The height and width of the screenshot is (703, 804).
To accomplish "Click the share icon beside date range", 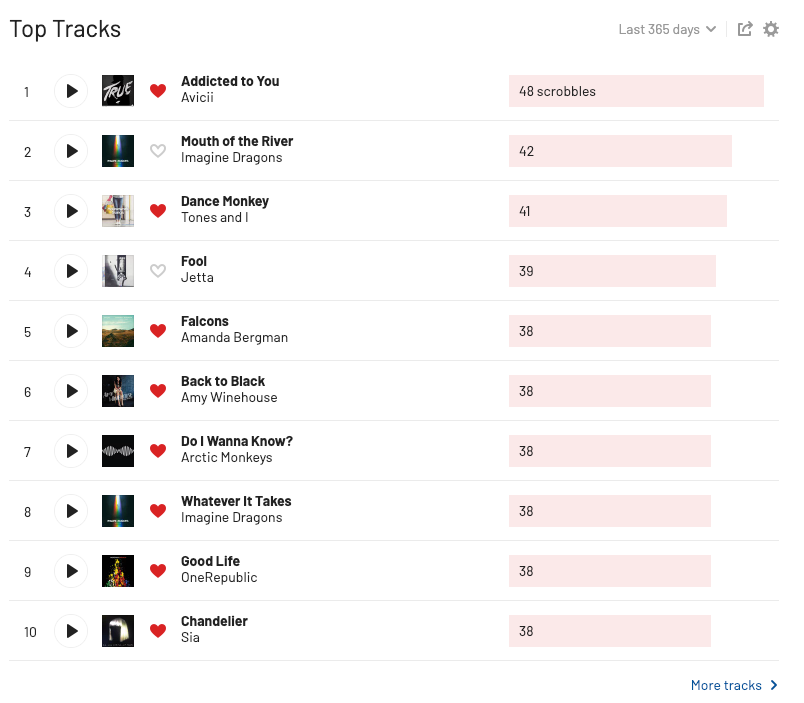I will click(745, 29).
